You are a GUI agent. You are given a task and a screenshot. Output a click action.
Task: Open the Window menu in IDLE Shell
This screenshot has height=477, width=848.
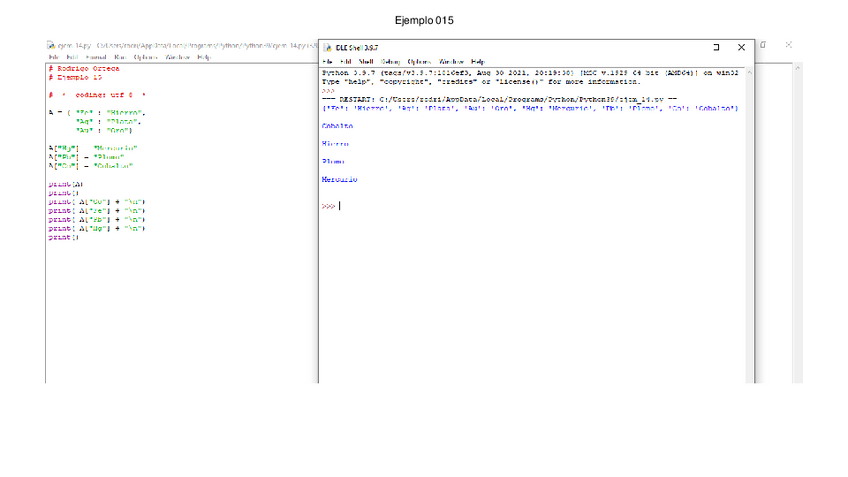(x=451, y=62)
